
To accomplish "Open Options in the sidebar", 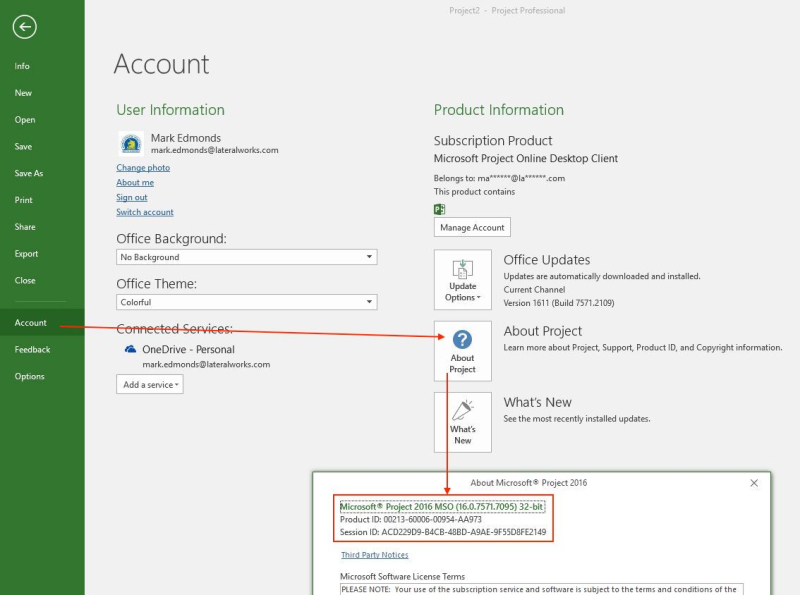I will (x=30, y=376).
